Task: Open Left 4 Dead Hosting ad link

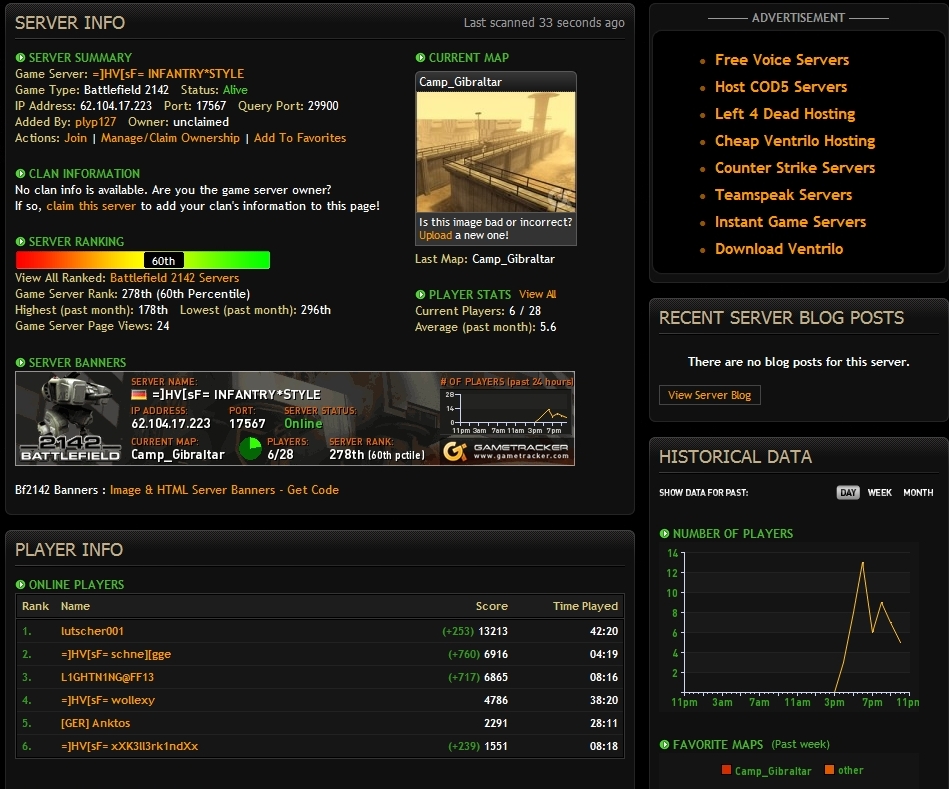Action: 785,114
